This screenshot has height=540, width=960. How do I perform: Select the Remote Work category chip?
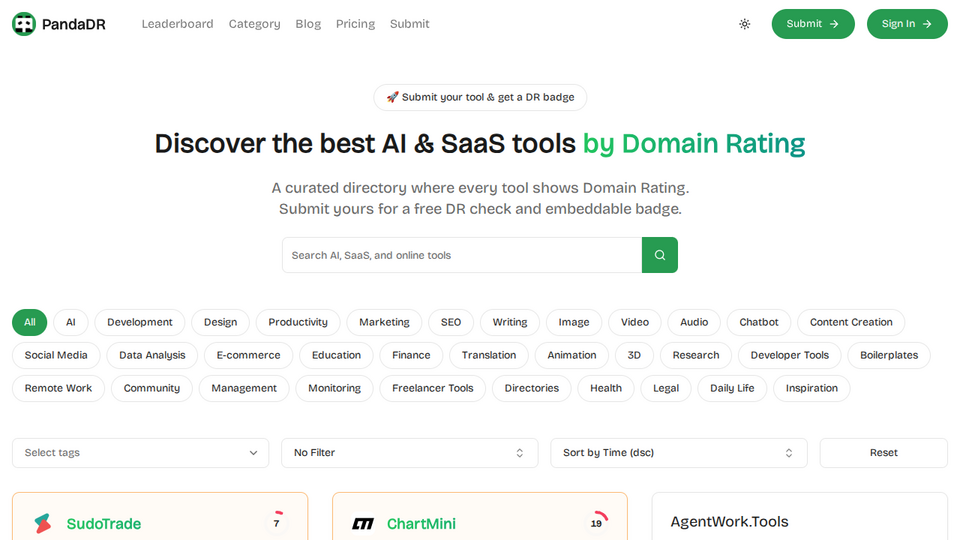coord(58,388)
